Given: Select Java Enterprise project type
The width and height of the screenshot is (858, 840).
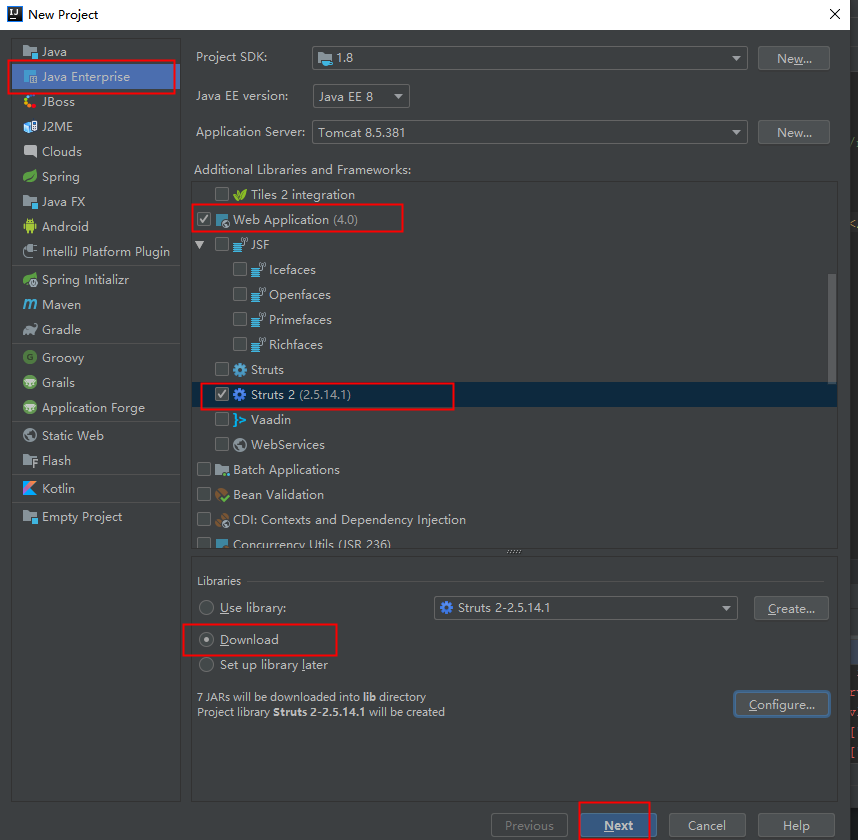Looking at the screenshot, I should tap(96, 77).
